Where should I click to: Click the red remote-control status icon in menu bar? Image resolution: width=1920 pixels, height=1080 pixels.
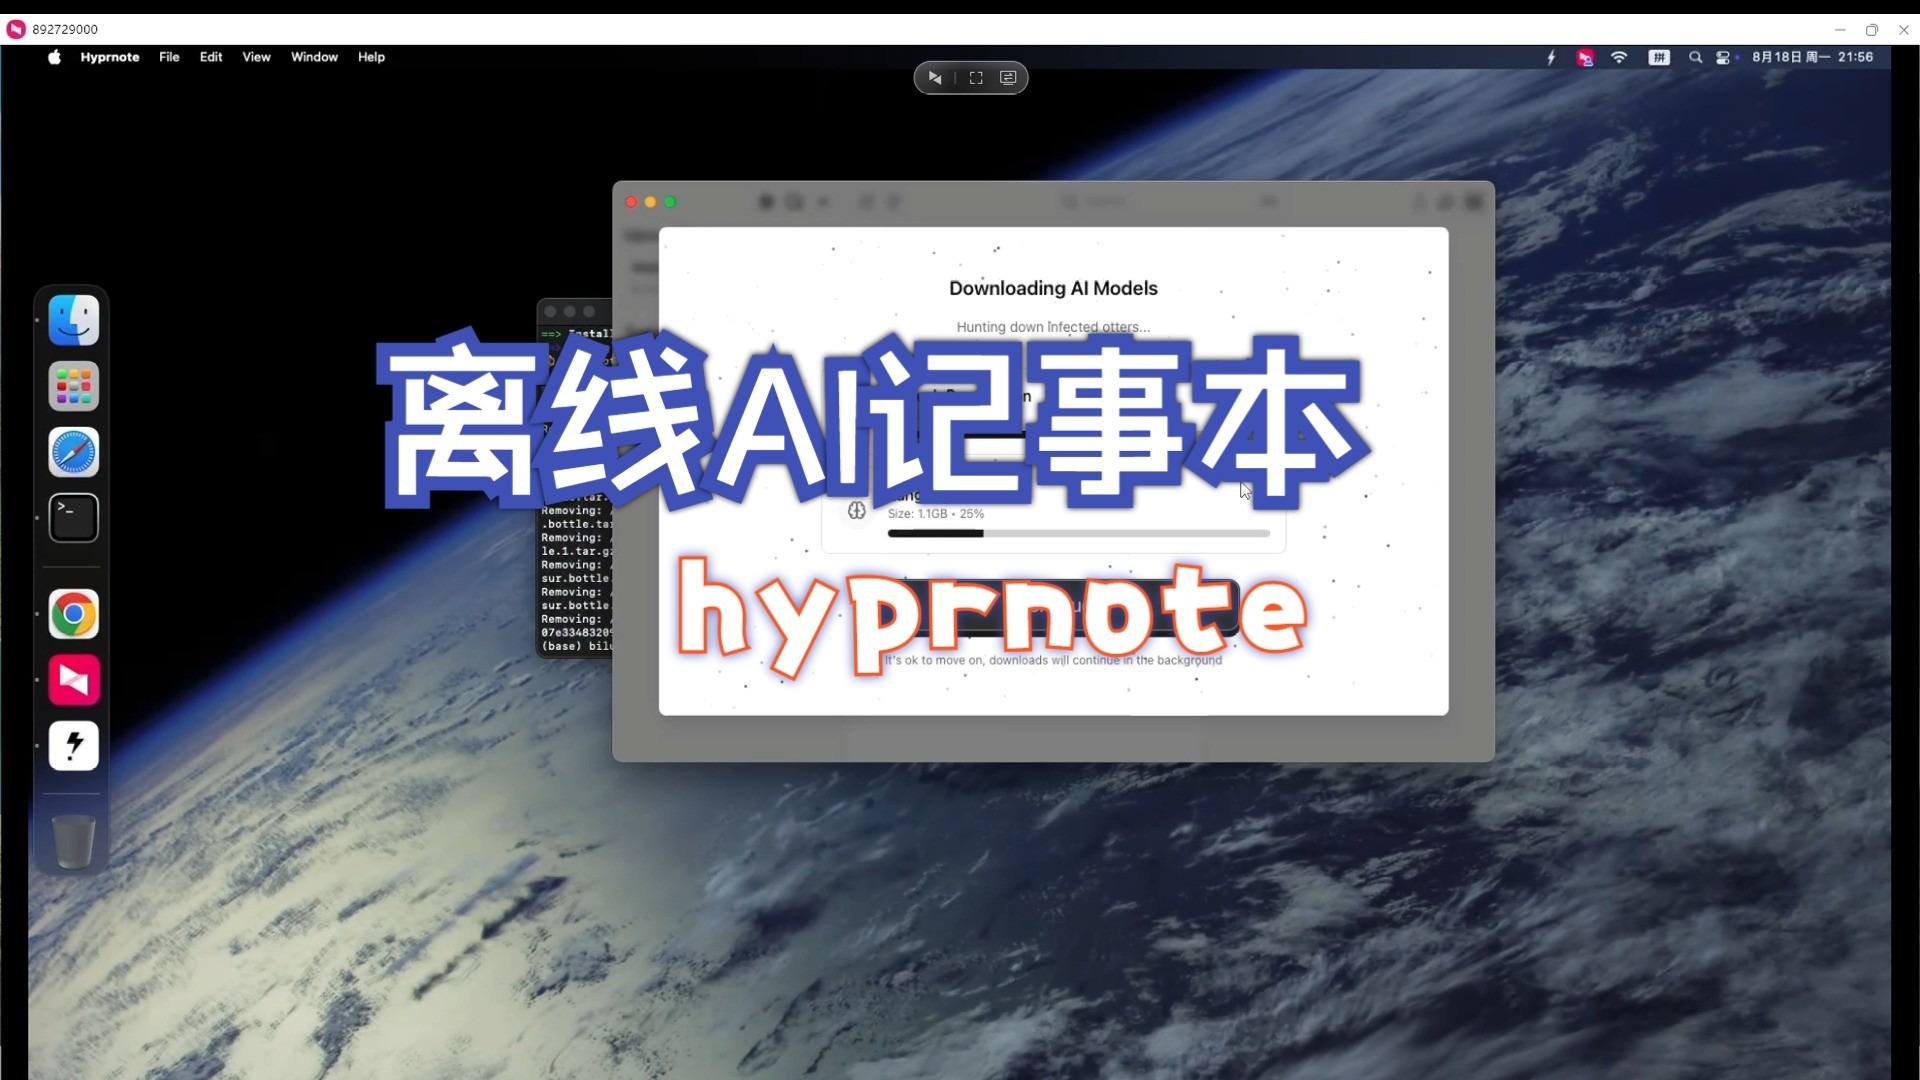1585,58
